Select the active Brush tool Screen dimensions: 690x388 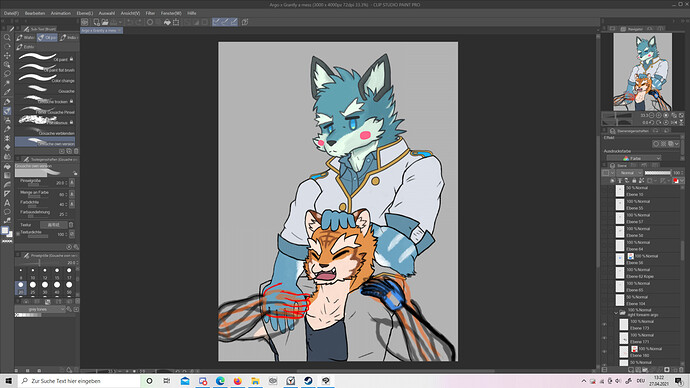click(x=7, y=111)
